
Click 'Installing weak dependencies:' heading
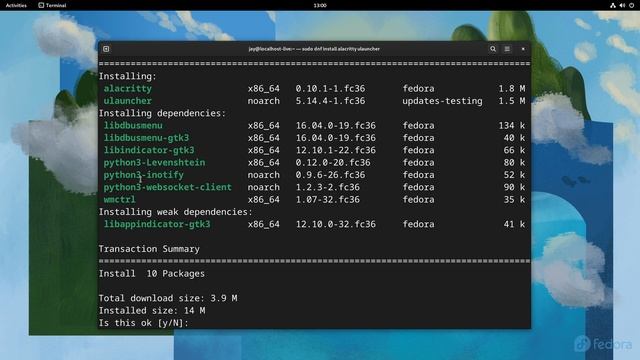coord(176,212)
